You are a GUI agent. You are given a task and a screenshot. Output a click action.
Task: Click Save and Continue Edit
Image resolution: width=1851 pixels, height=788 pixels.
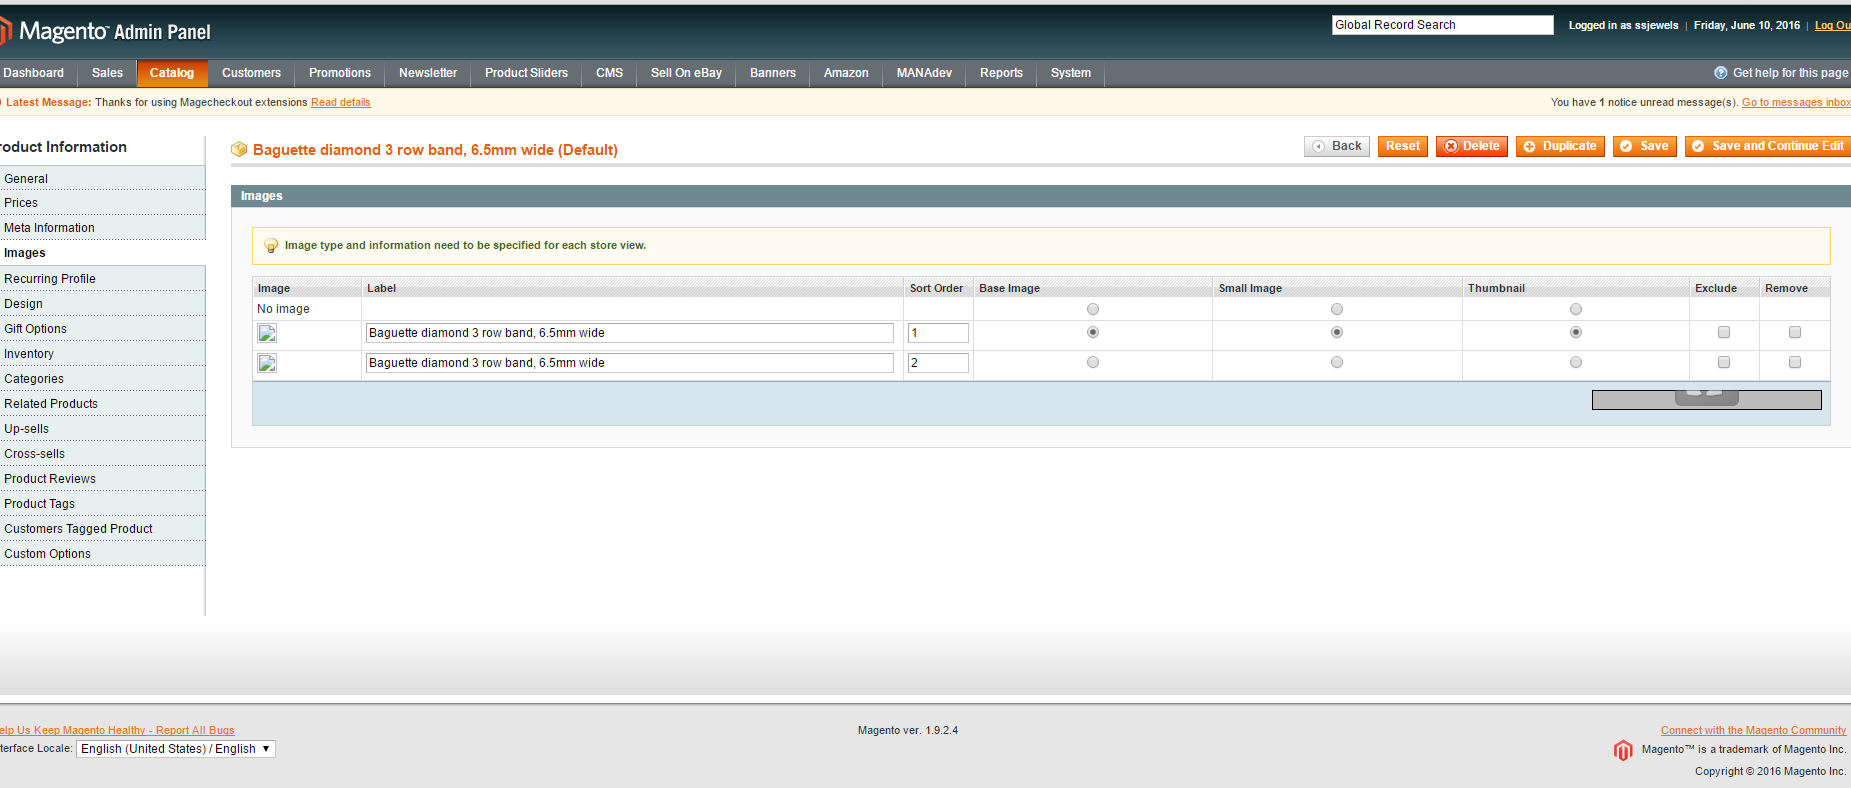pos(1767,146)
